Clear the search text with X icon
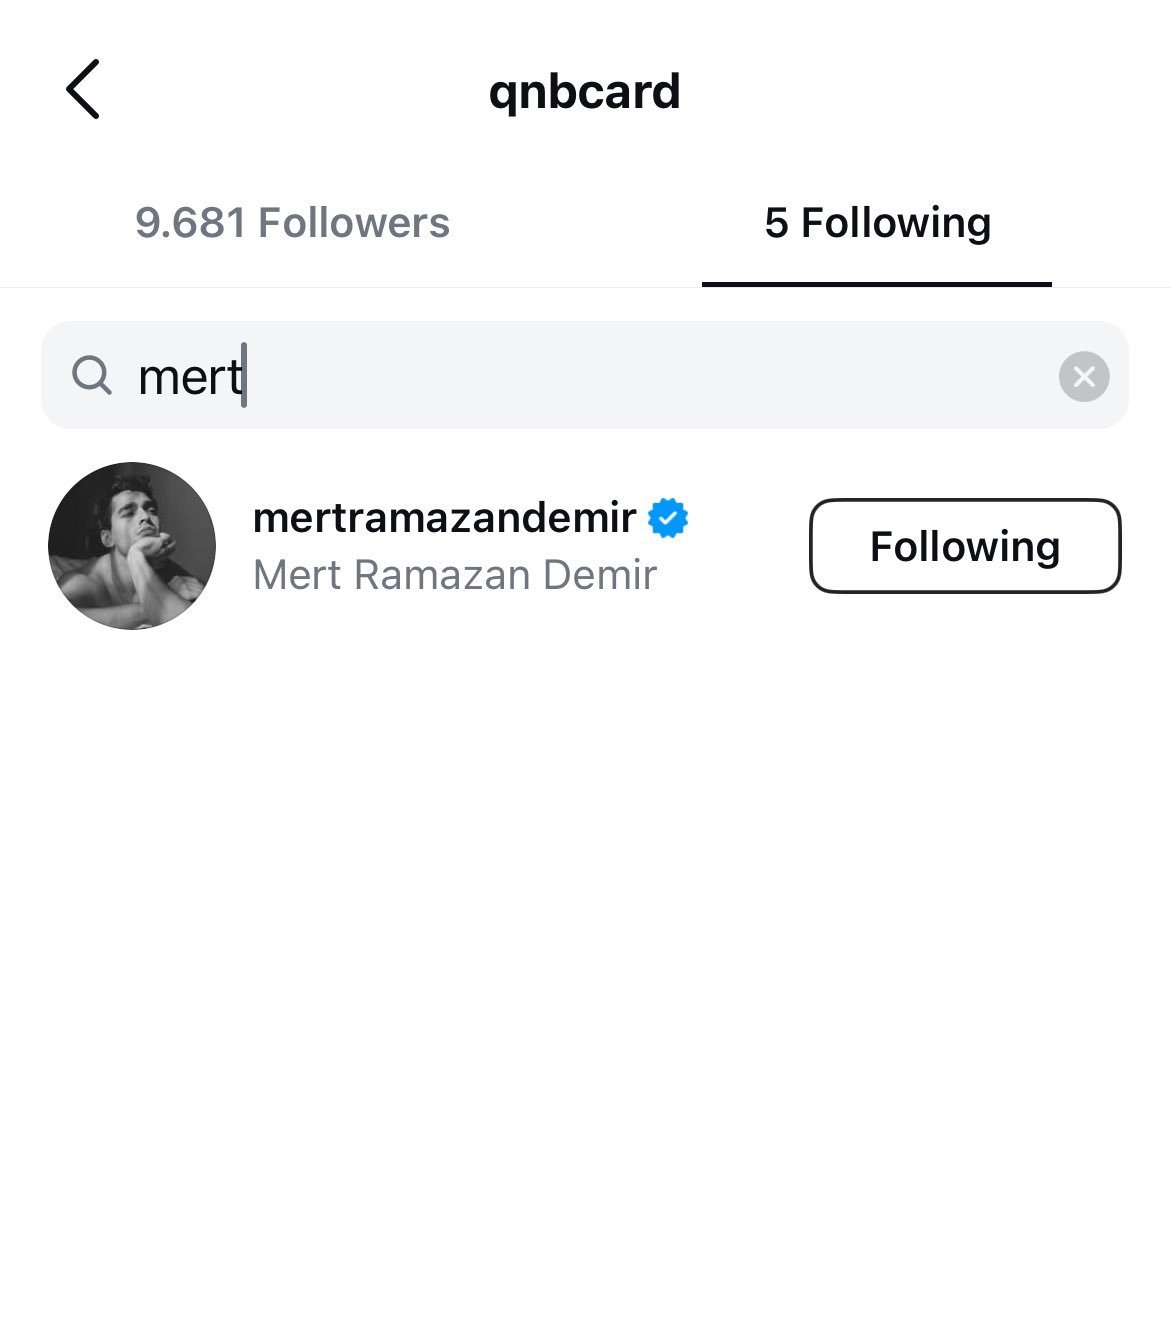Screen dimensions: 1170x1334 coord(1084,377)
